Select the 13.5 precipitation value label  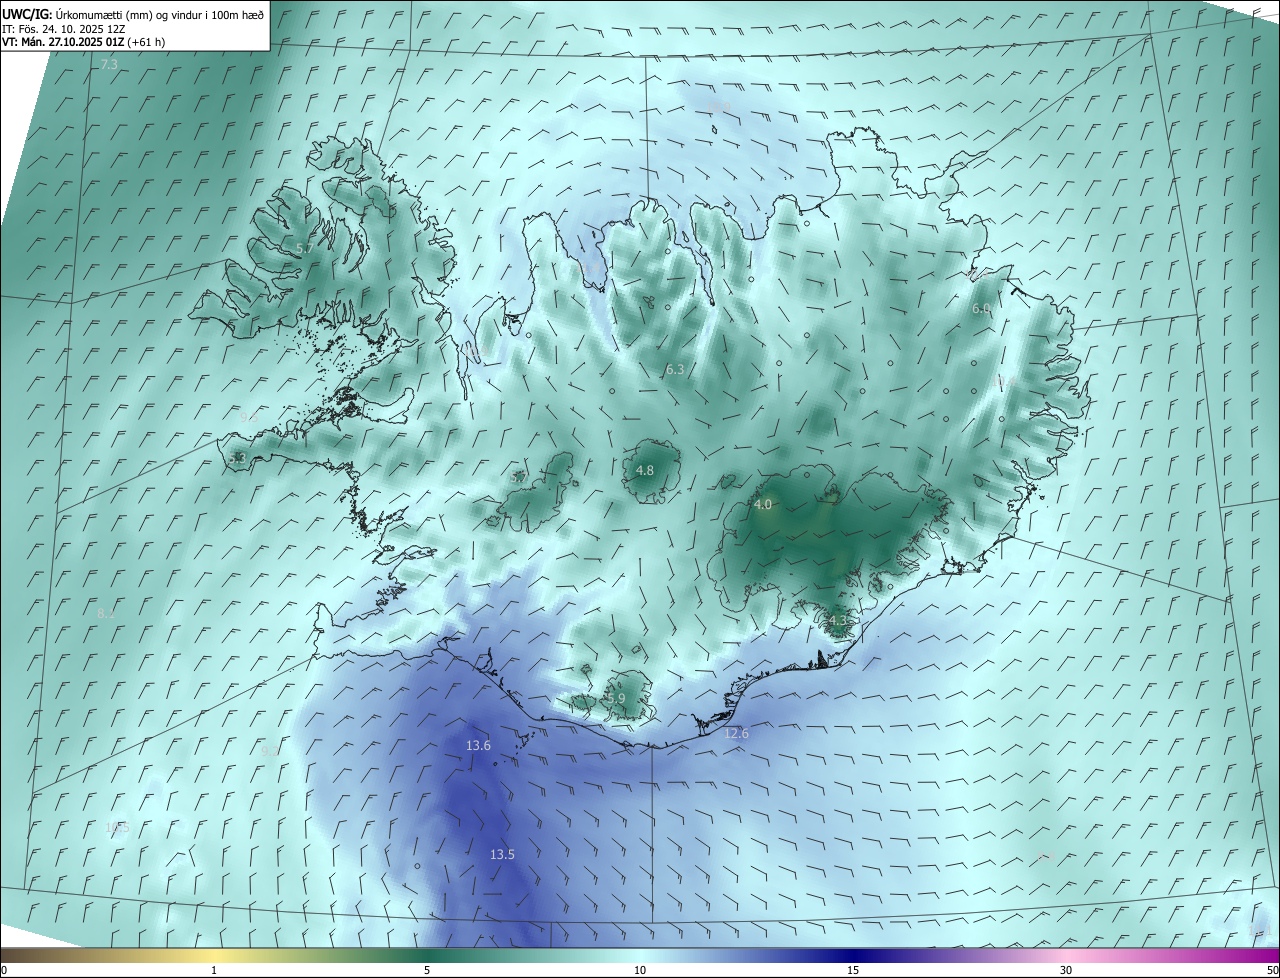click(x=502, y=855)
